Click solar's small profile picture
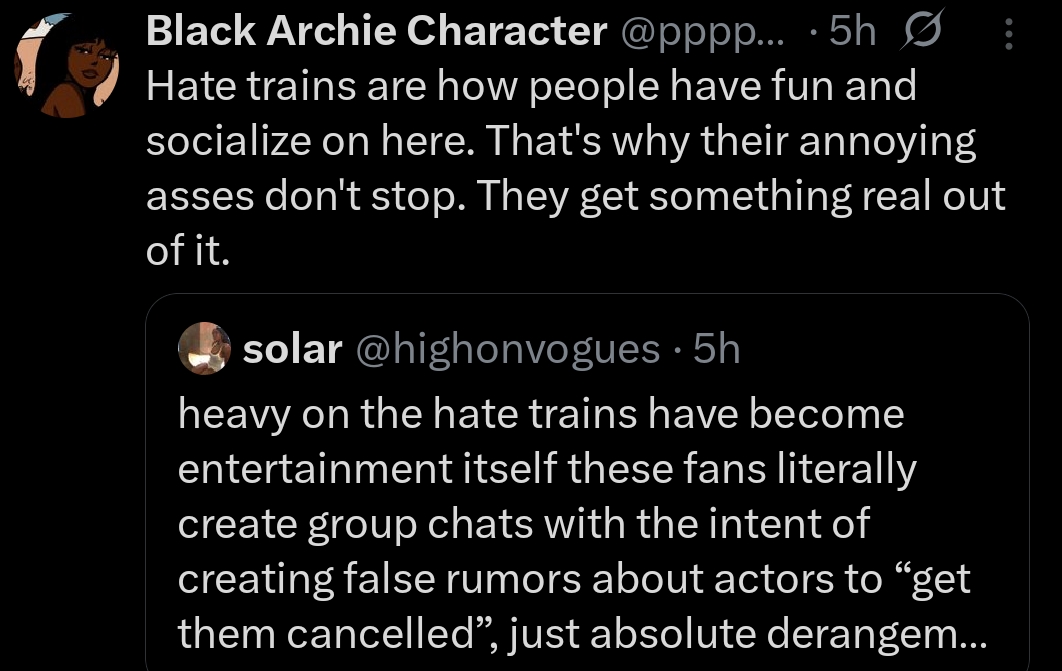This screenshot has height=671, width=1062. 203,349
